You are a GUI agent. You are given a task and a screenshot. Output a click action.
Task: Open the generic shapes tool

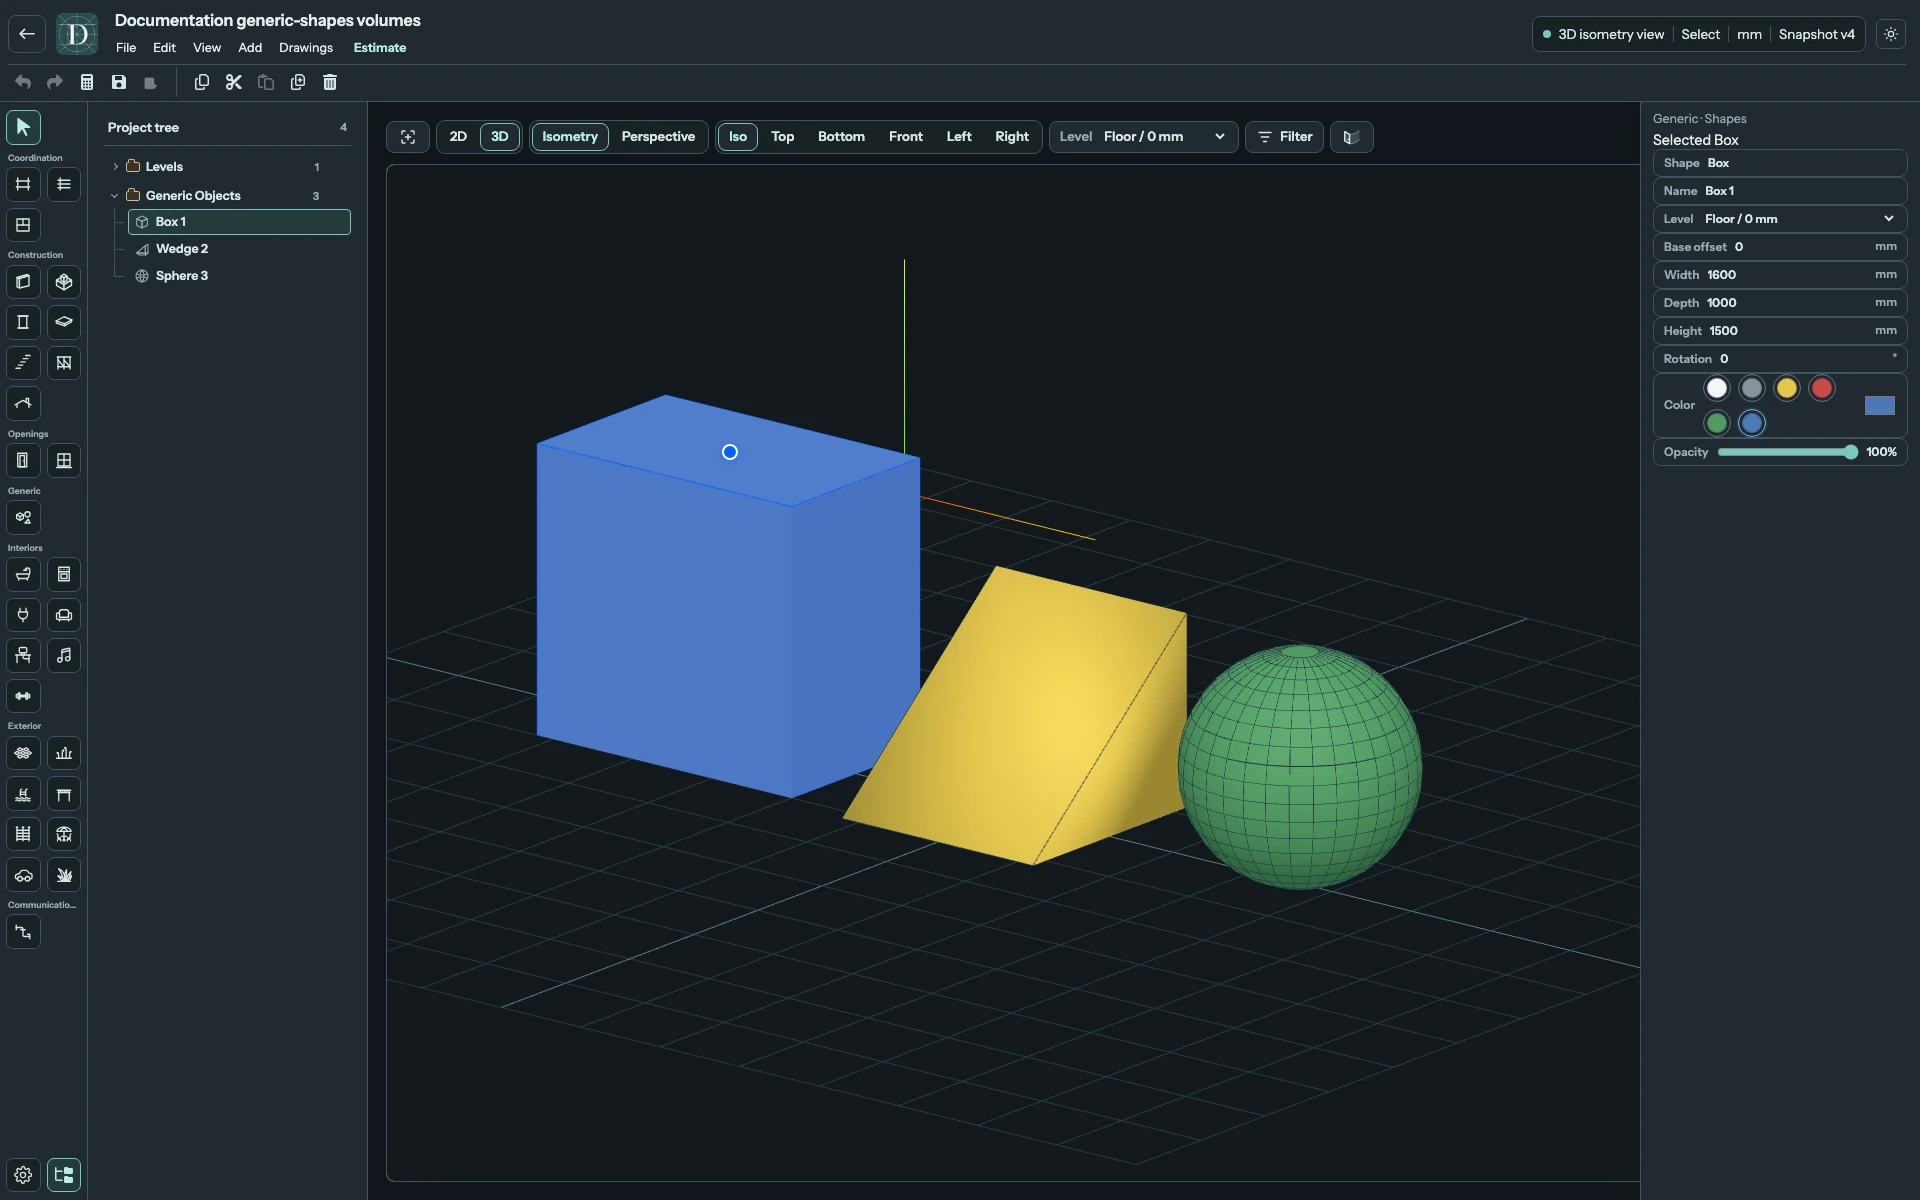[23, 518]
